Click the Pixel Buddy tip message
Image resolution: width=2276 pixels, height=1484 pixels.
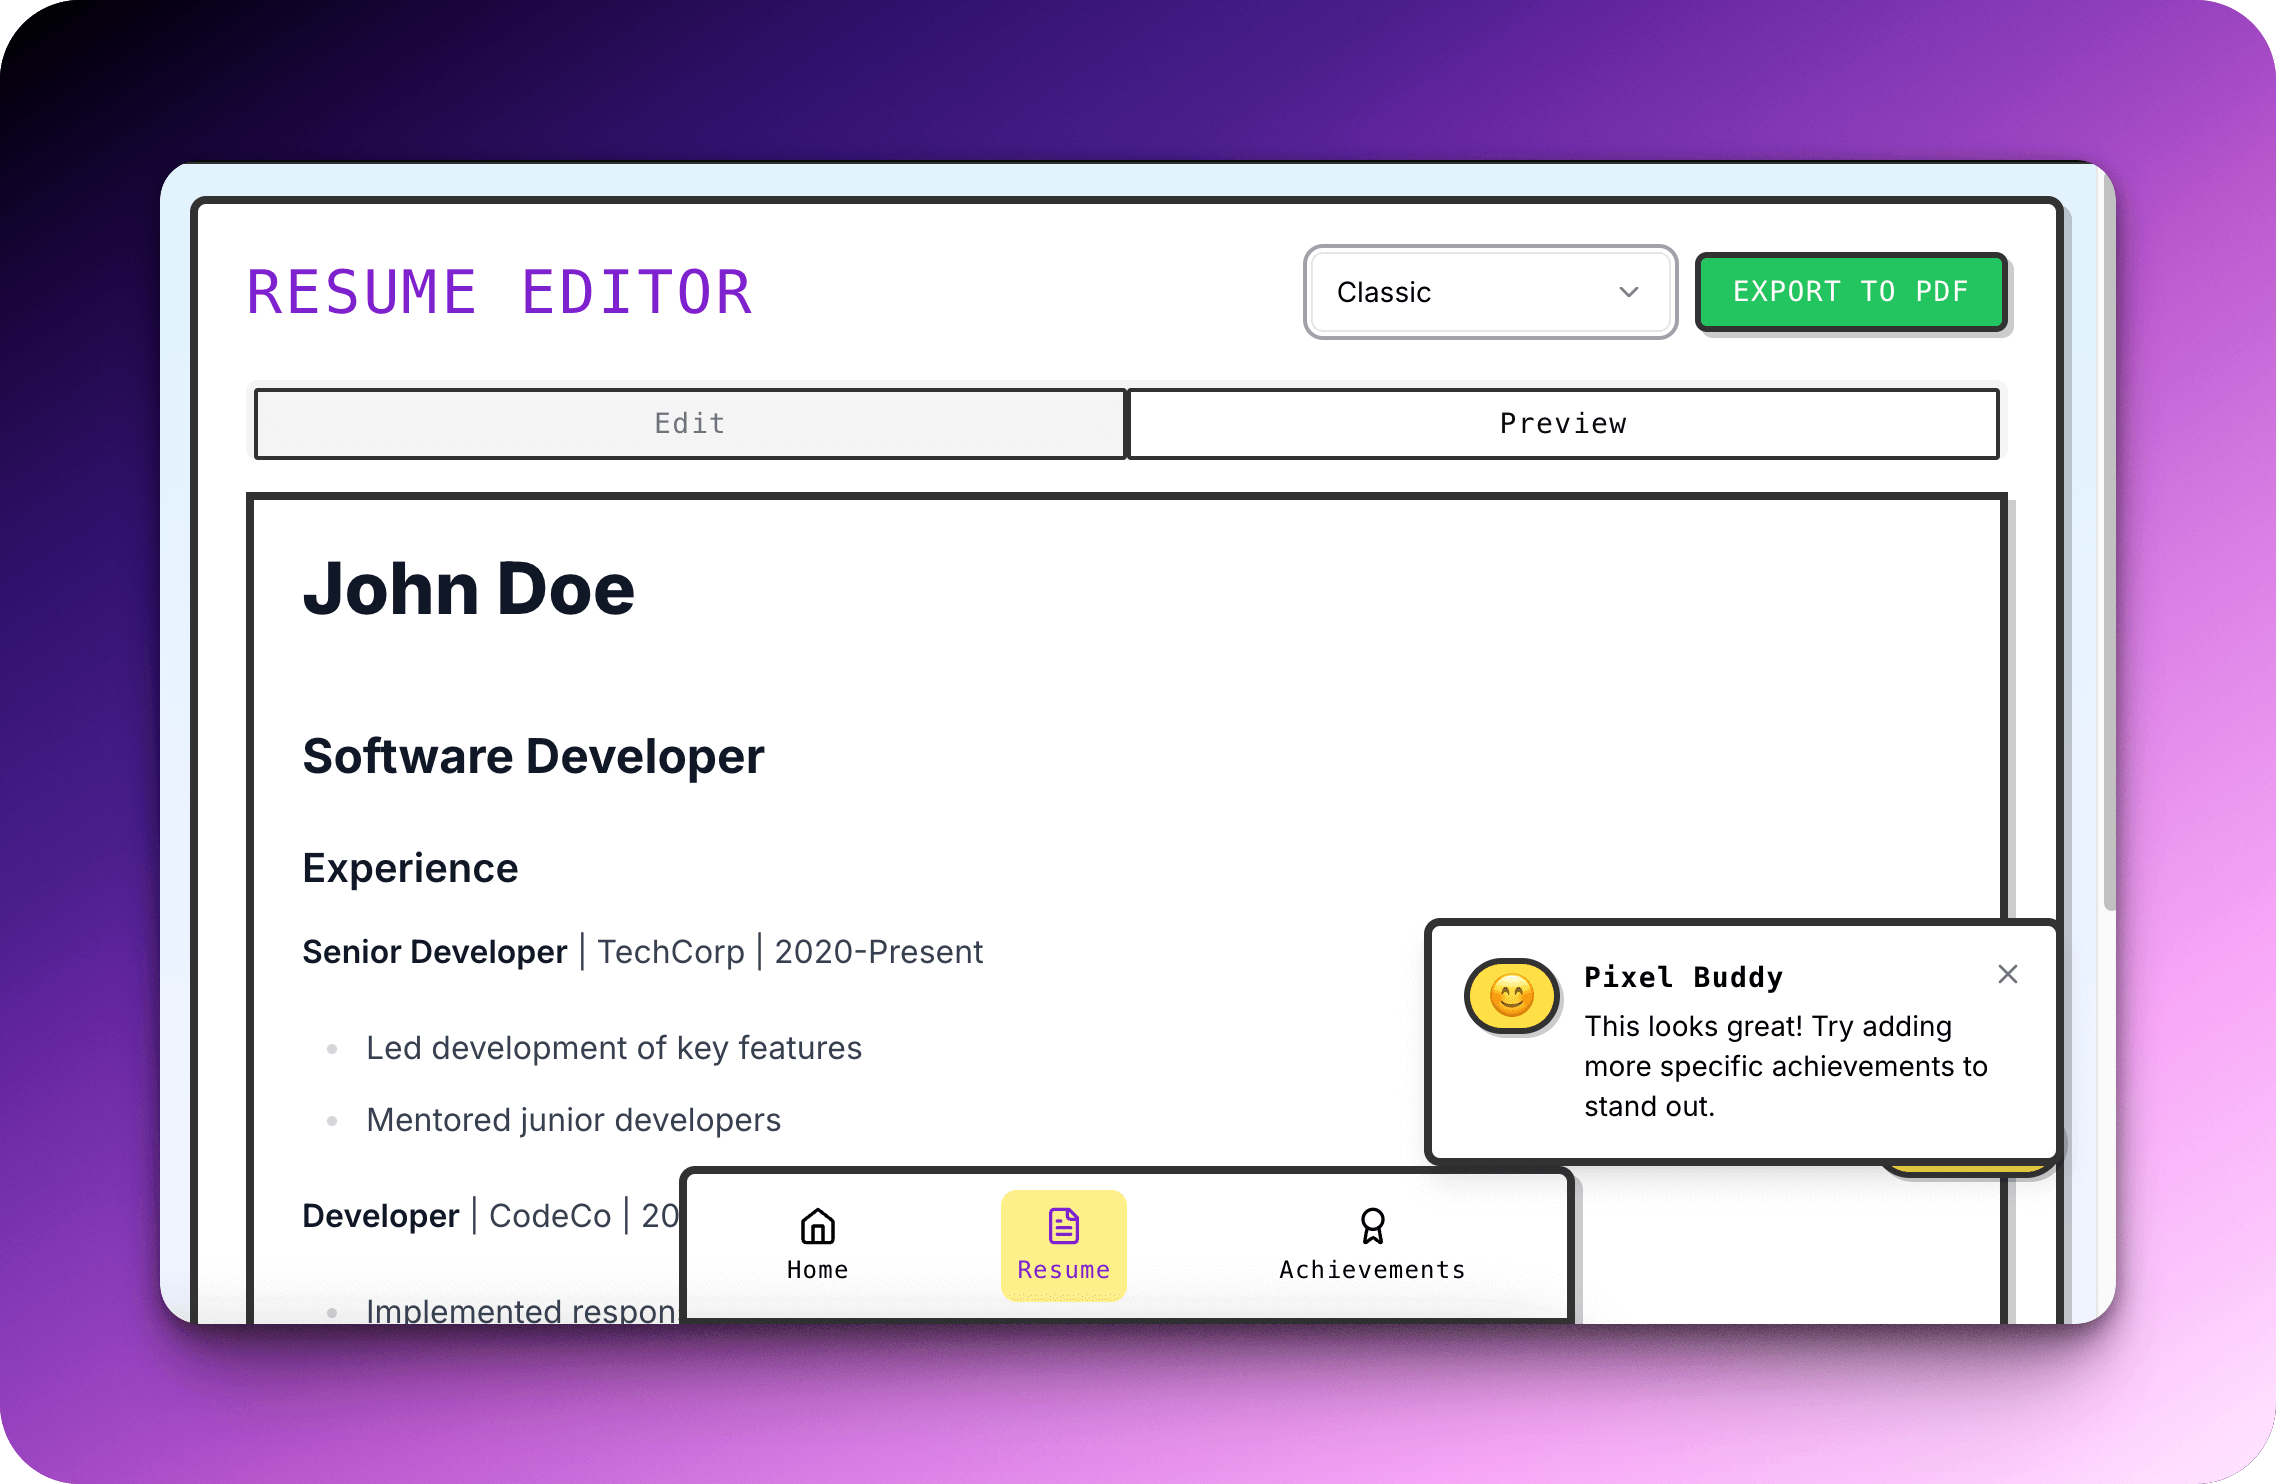point(1786,1066)
